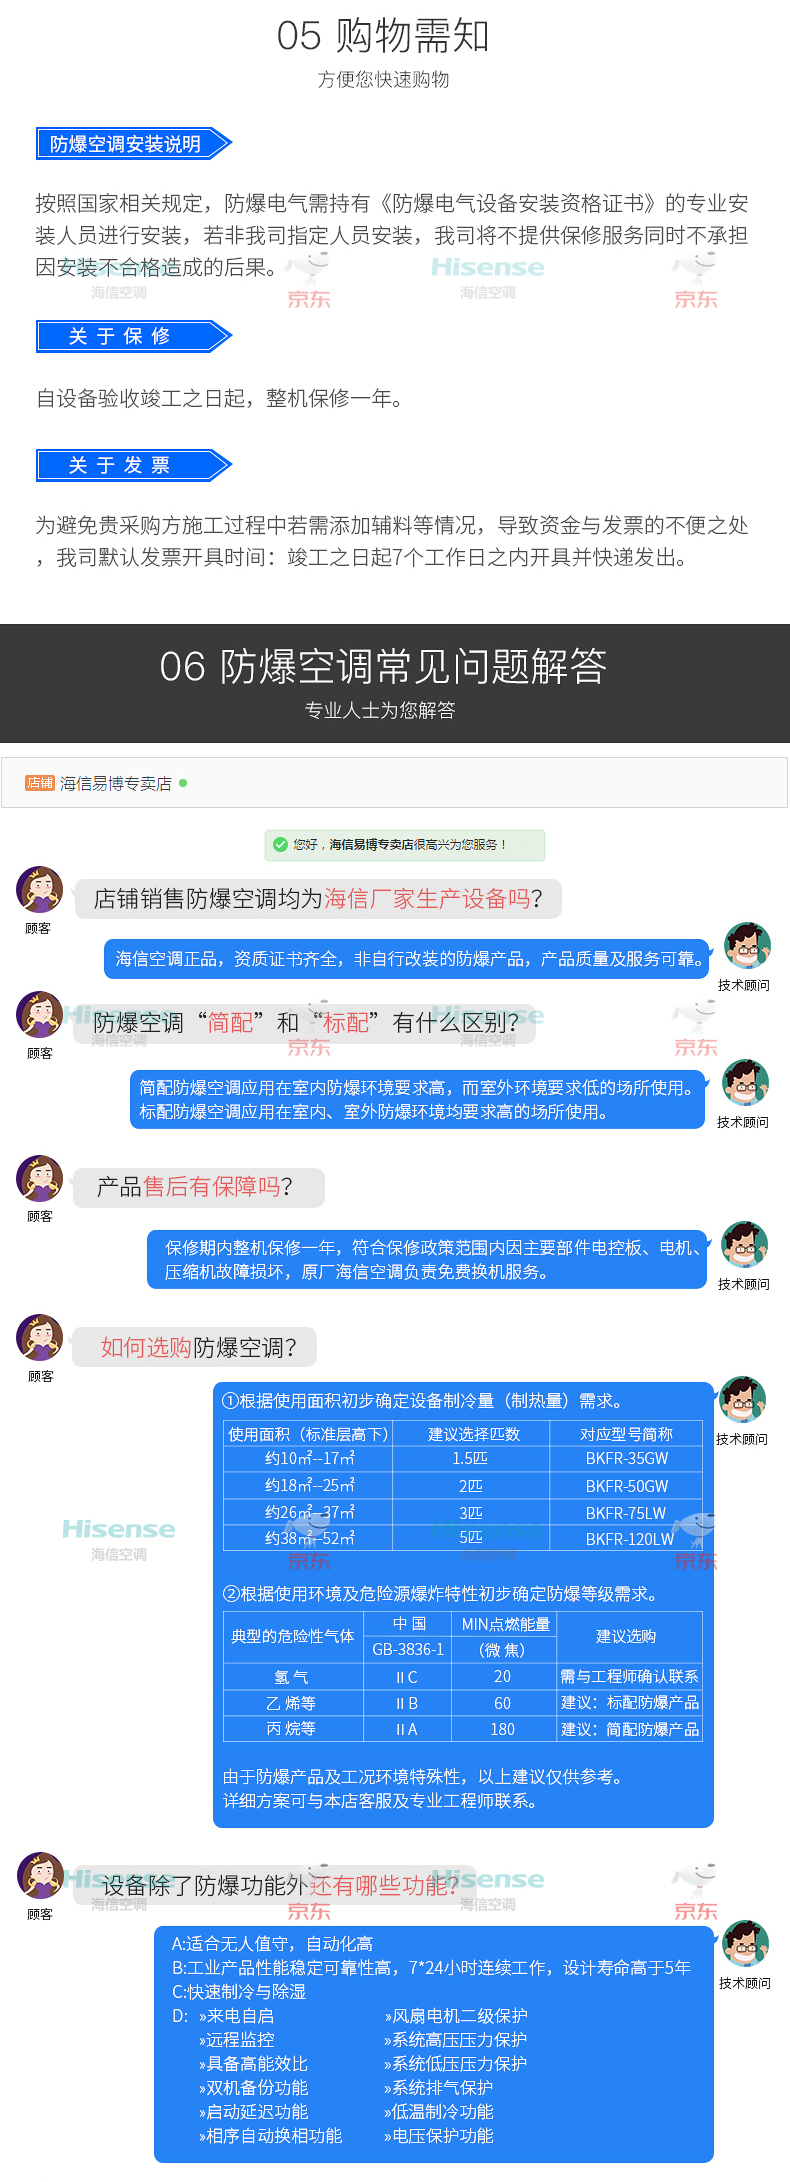
Task: Click the green checkmark in greeting banner
Action: (x=280, y=844)
